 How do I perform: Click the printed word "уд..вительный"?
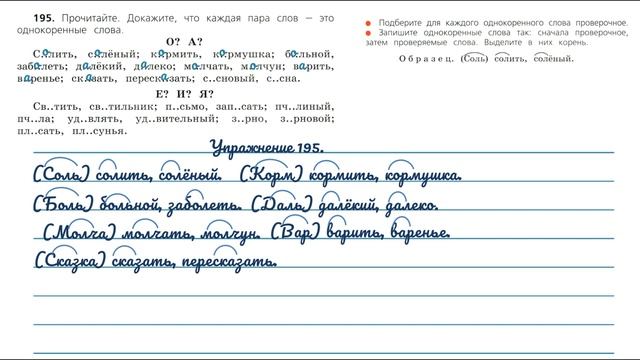[x=177, y=119]
